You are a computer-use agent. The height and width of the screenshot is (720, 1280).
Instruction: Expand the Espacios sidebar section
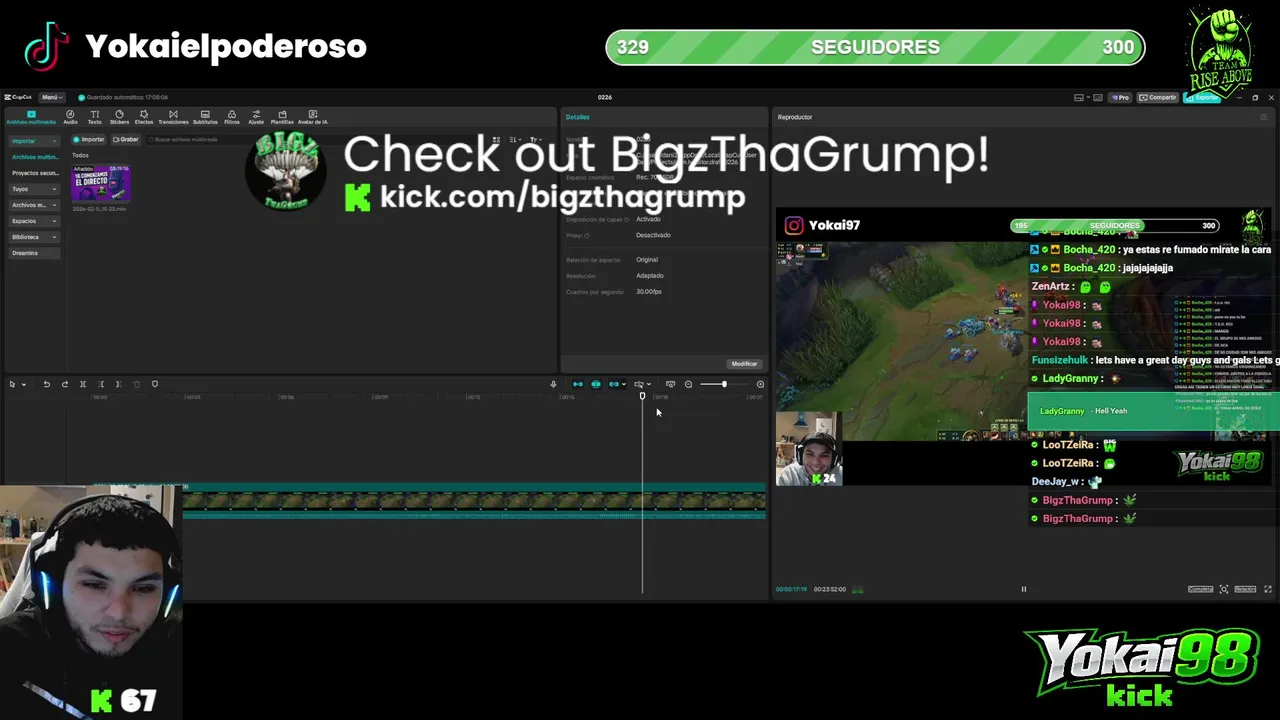coord(34,221)
